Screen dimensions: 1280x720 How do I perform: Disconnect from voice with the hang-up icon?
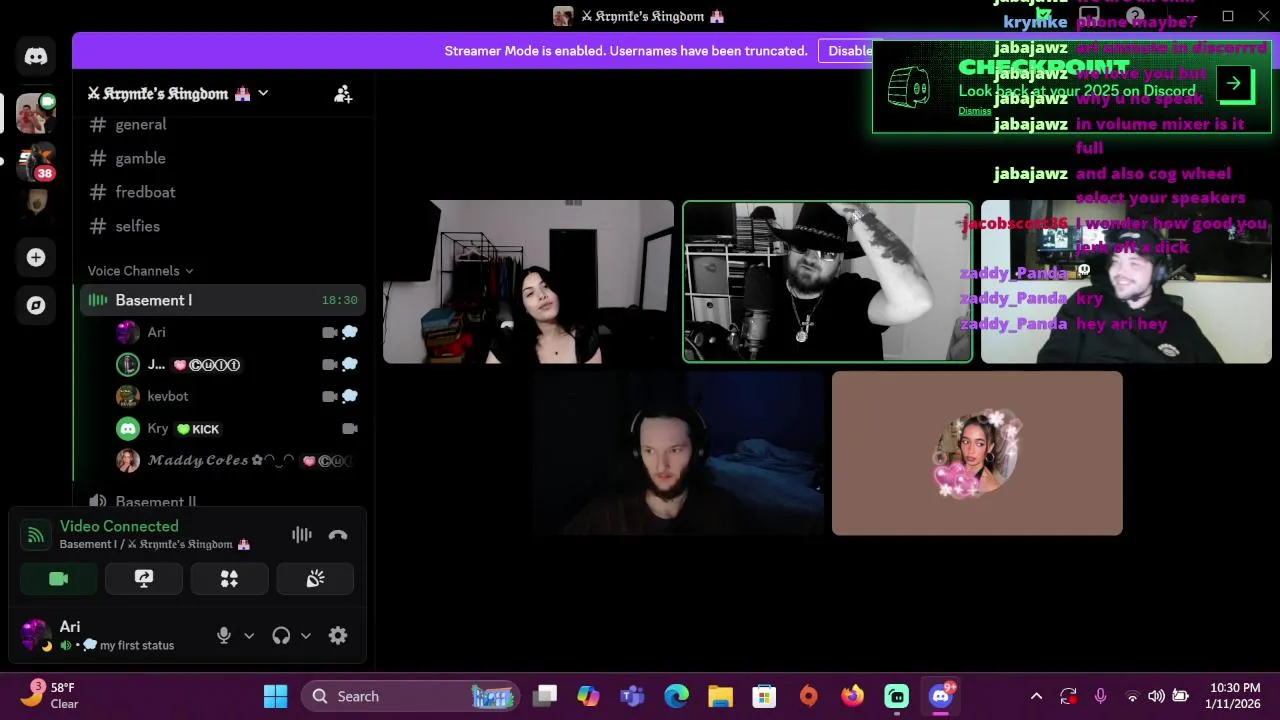tap(338, 535)
